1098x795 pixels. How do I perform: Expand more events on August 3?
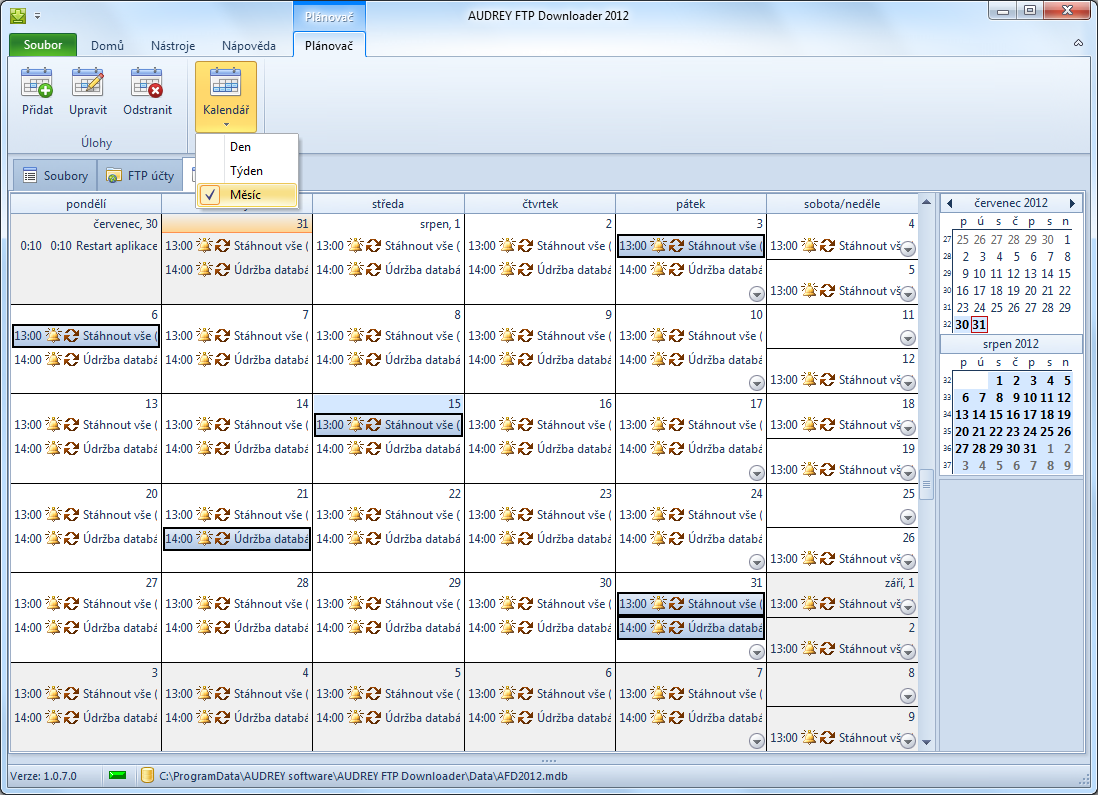tap(756, 294)
